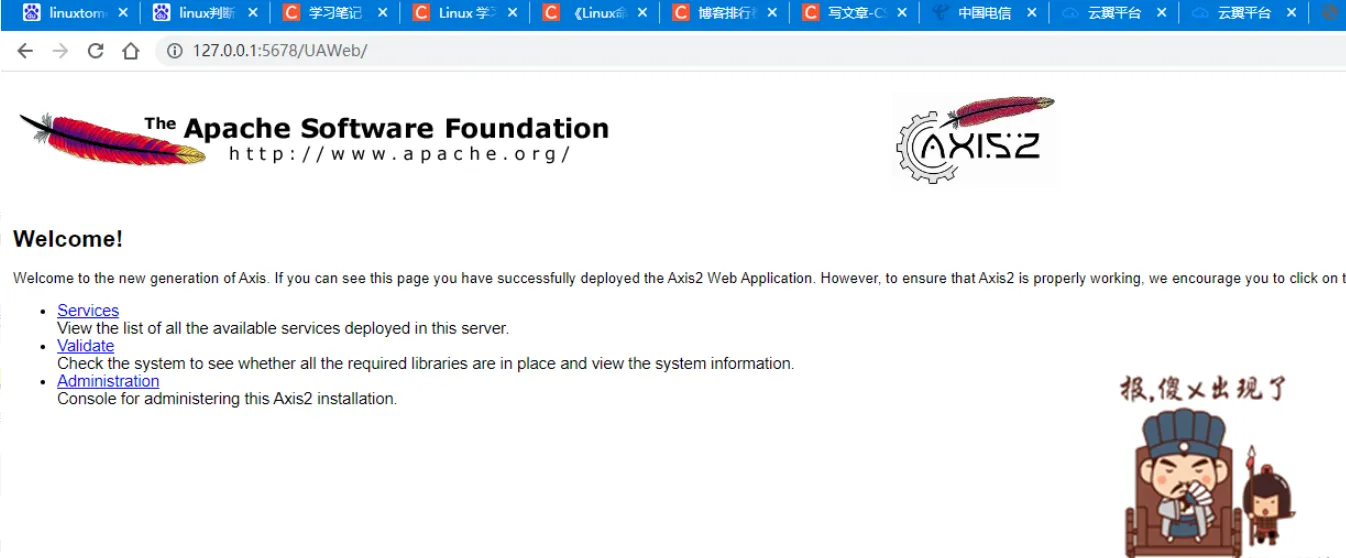Open the Administration console link
1346x558 pixels.
pyautogui.click(x=108, y=381)
